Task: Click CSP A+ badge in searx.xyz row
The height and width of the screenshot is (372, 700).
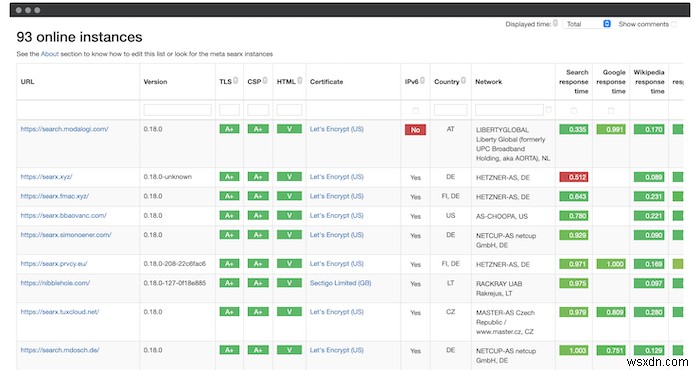Action: (x=258, y=177)
